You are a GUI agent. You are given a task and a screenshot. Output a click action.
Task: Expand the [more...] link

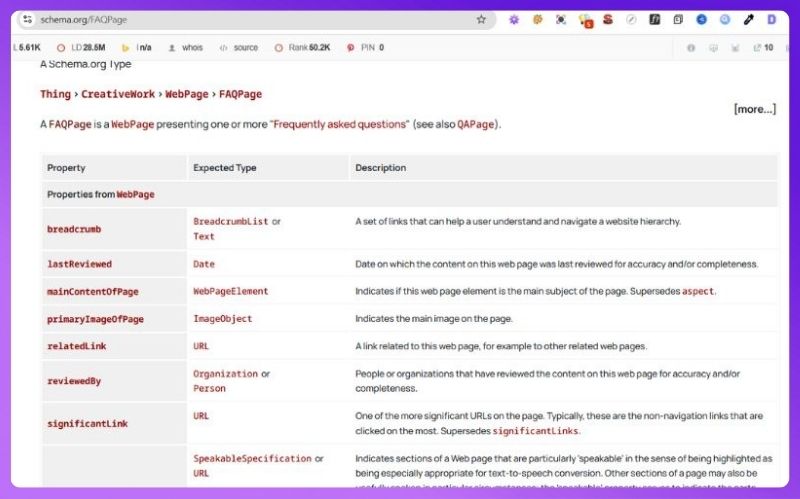tap(755, 109)
